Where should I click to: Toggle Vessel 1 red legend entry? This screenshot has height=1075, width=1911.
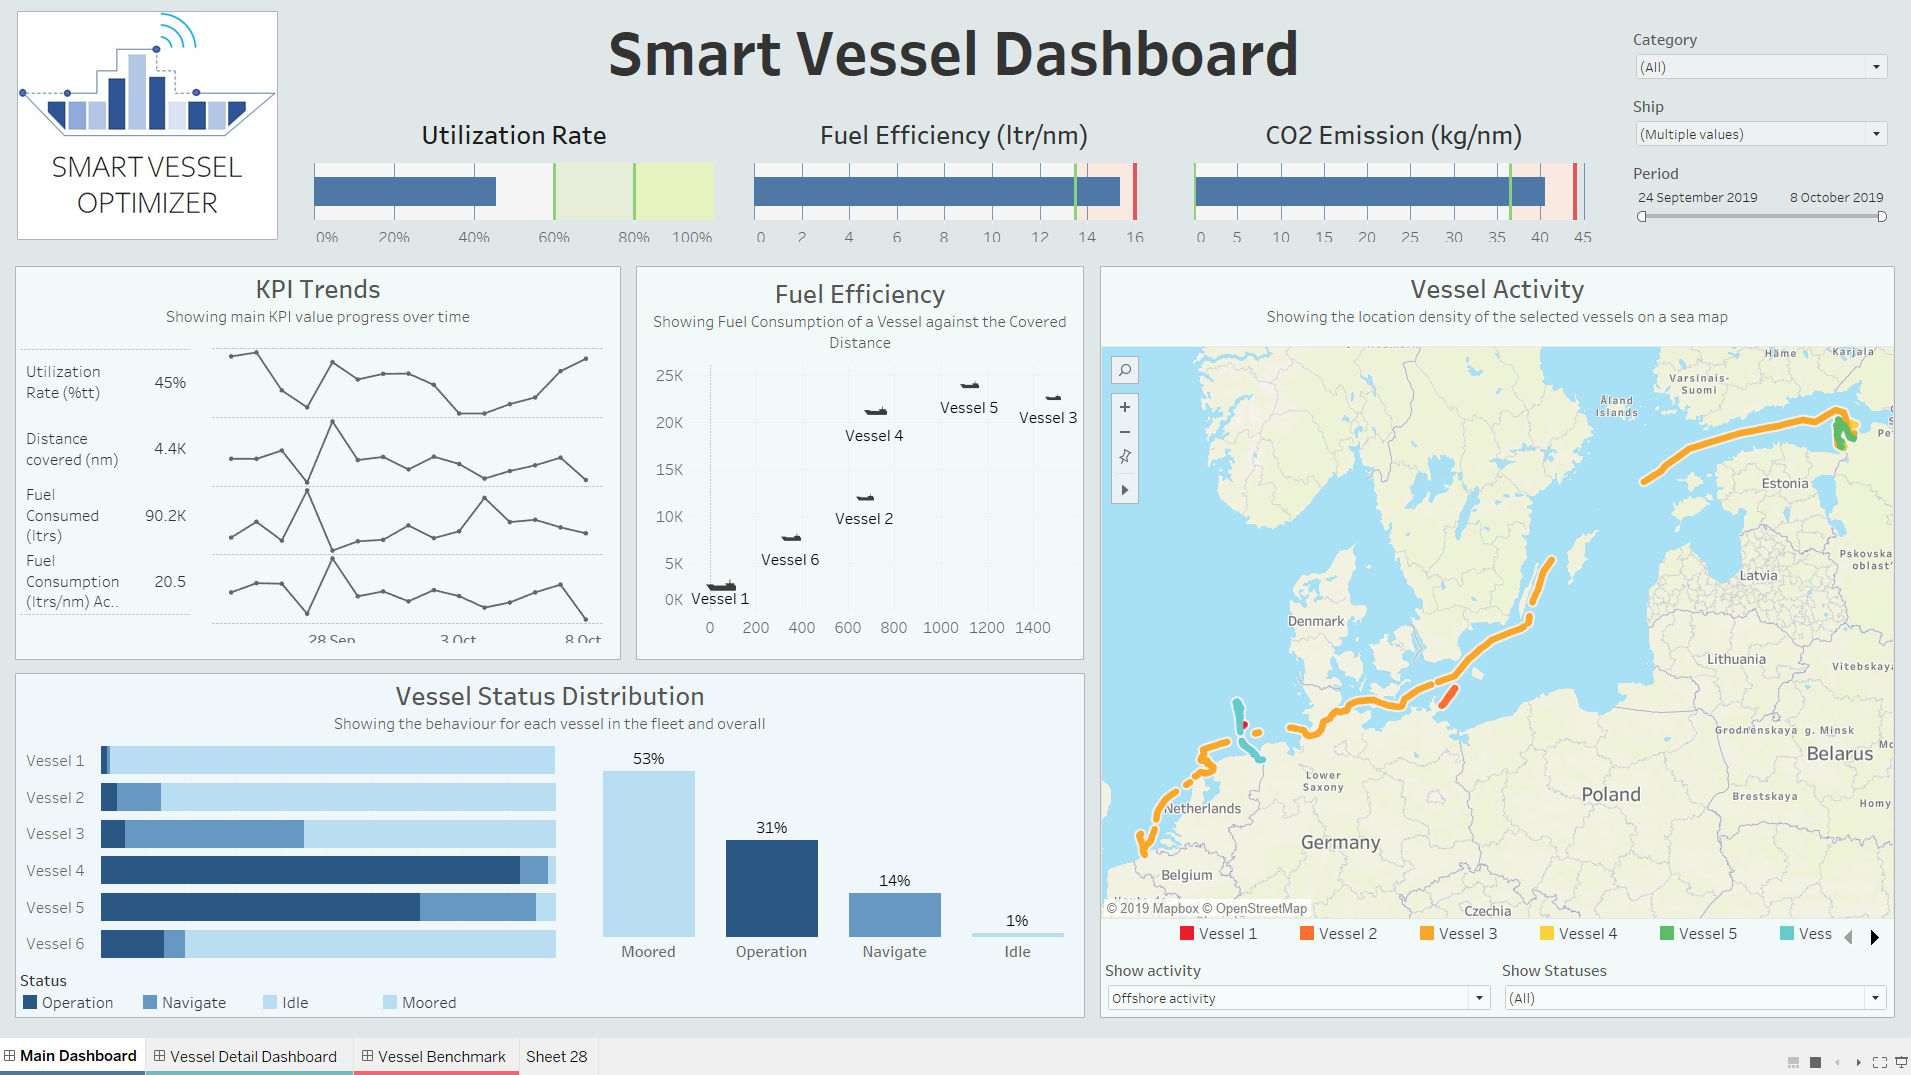1218,934
